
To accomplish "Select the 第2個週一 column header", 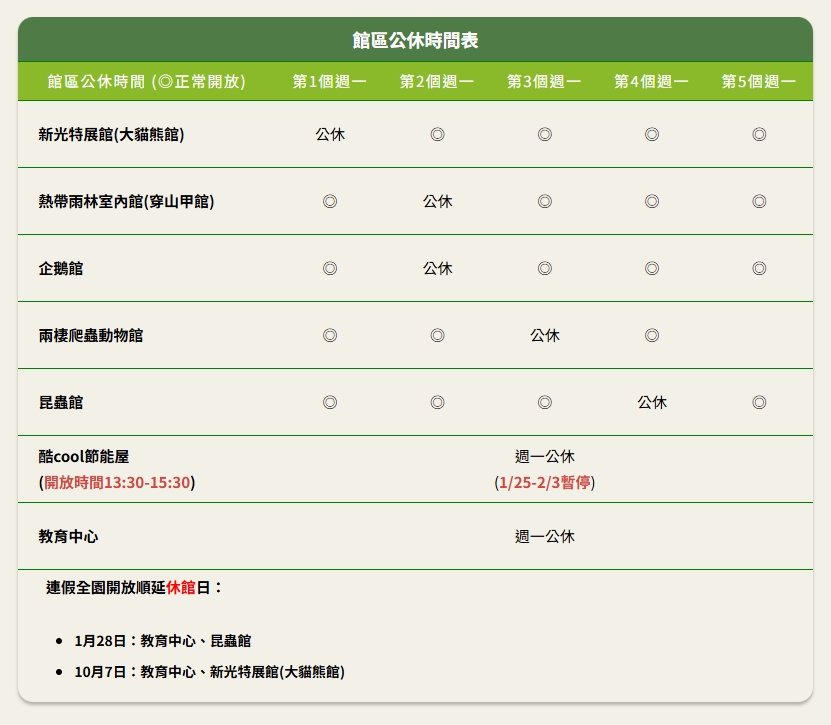I will click(437, 82).
